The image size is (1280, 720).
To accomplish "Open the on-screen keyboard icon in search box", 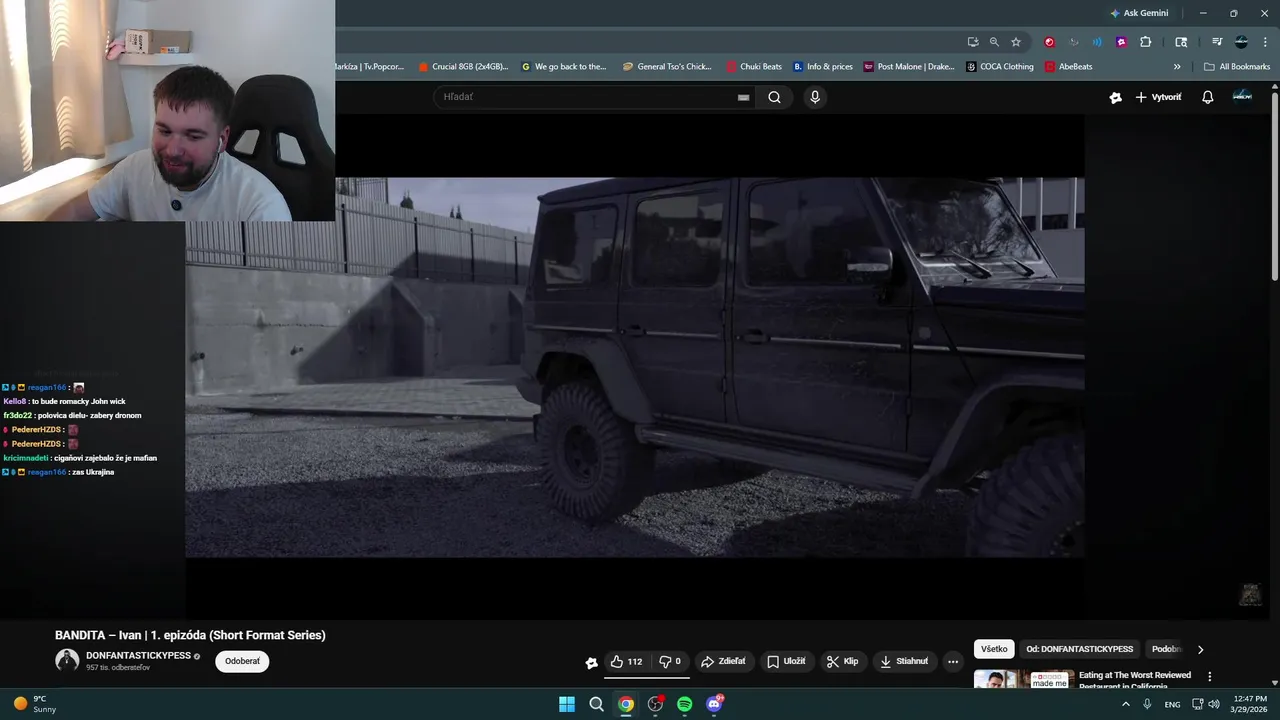I will (743, 97).
